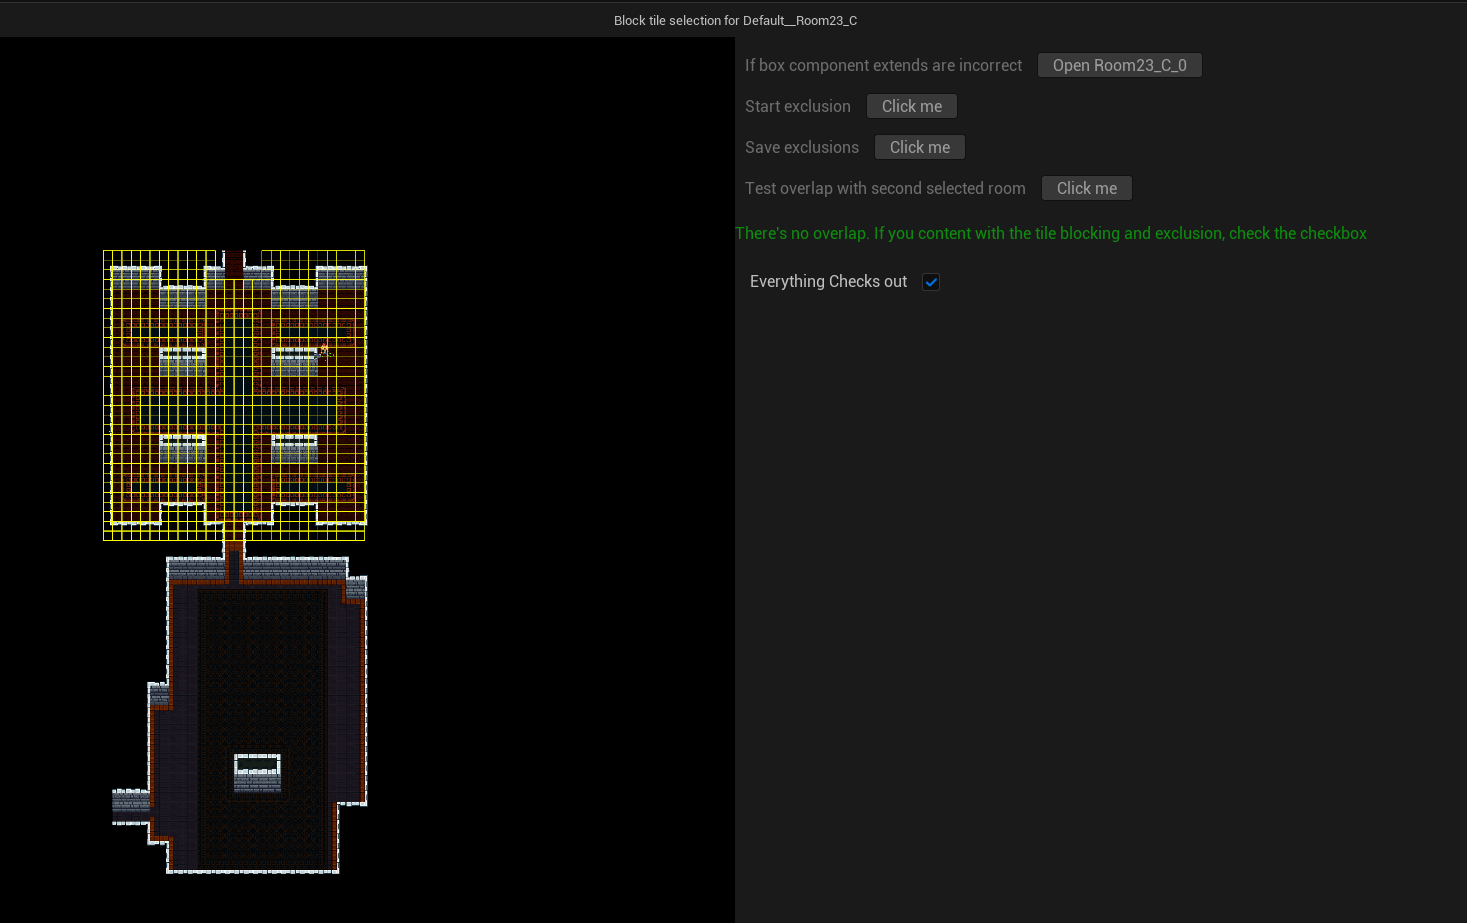Image resolution: width=1467 pixels, height=923 pixels.
Task: Click the small grey wall notch on lower room's left edge
Action: (159, 694)
